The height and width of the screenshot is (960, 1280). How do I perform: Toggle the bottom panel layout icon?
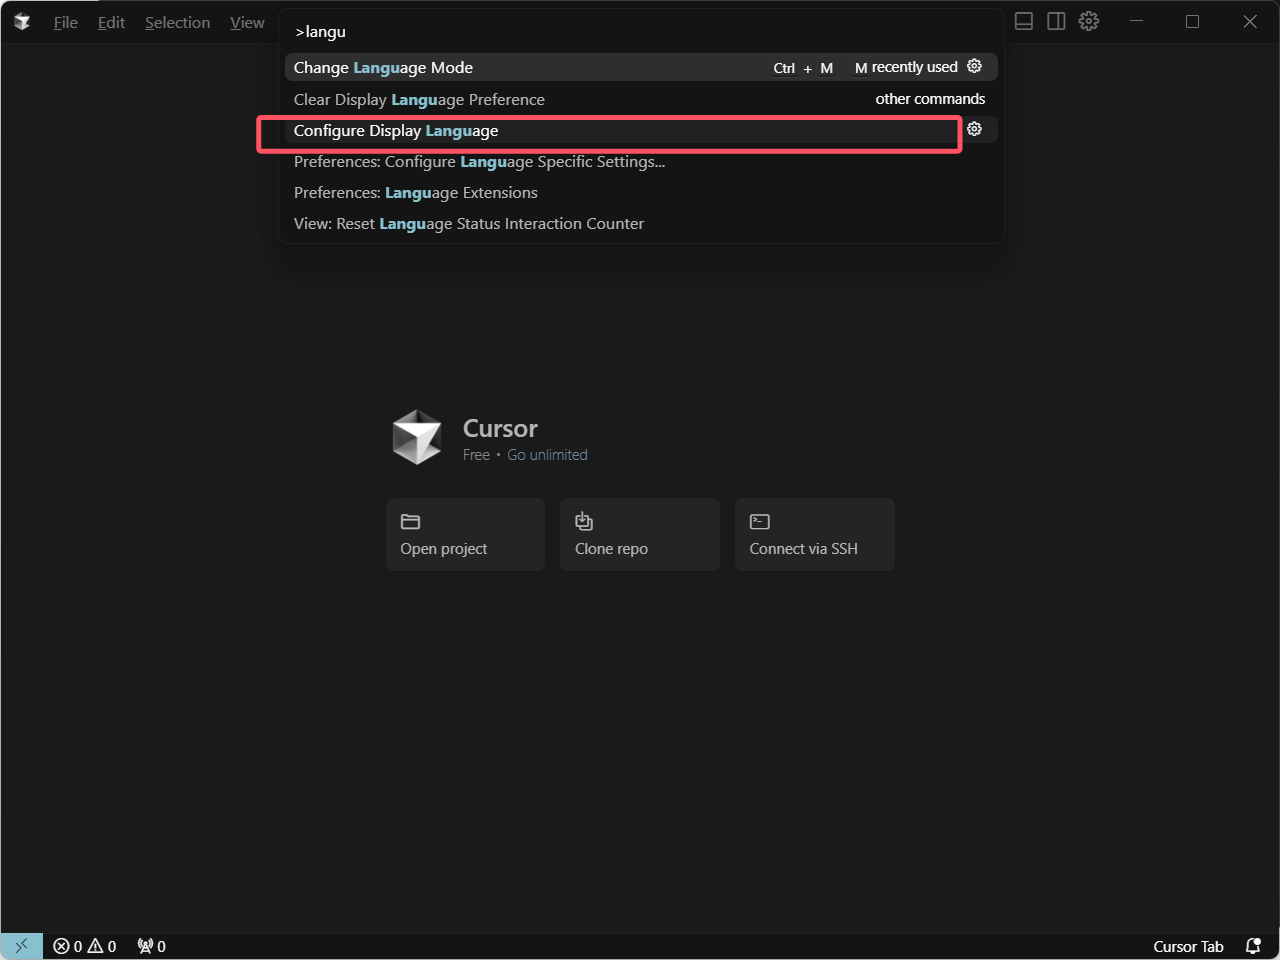1024,21
